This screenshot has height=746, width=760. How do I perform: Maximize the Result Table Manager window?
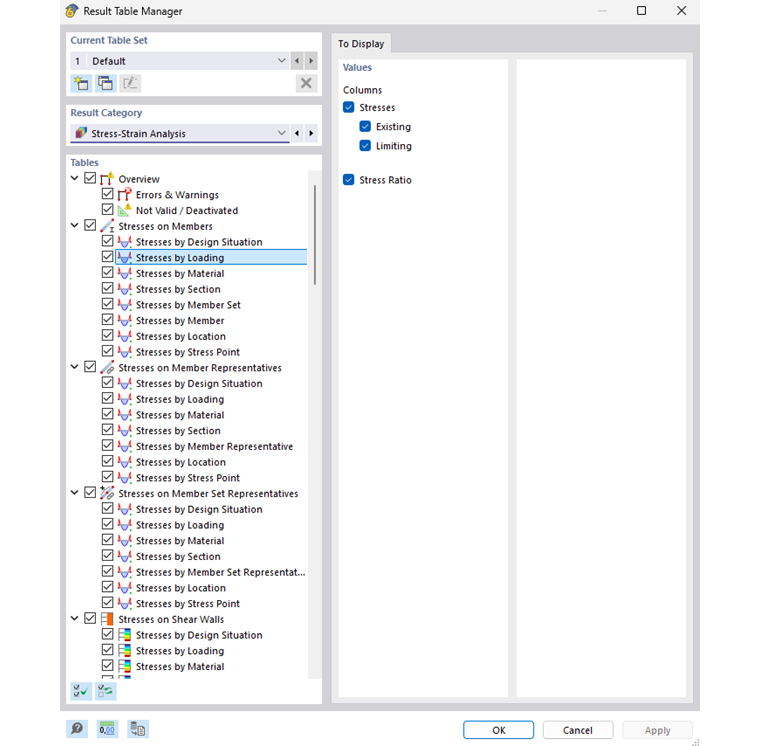pos(641,11)
